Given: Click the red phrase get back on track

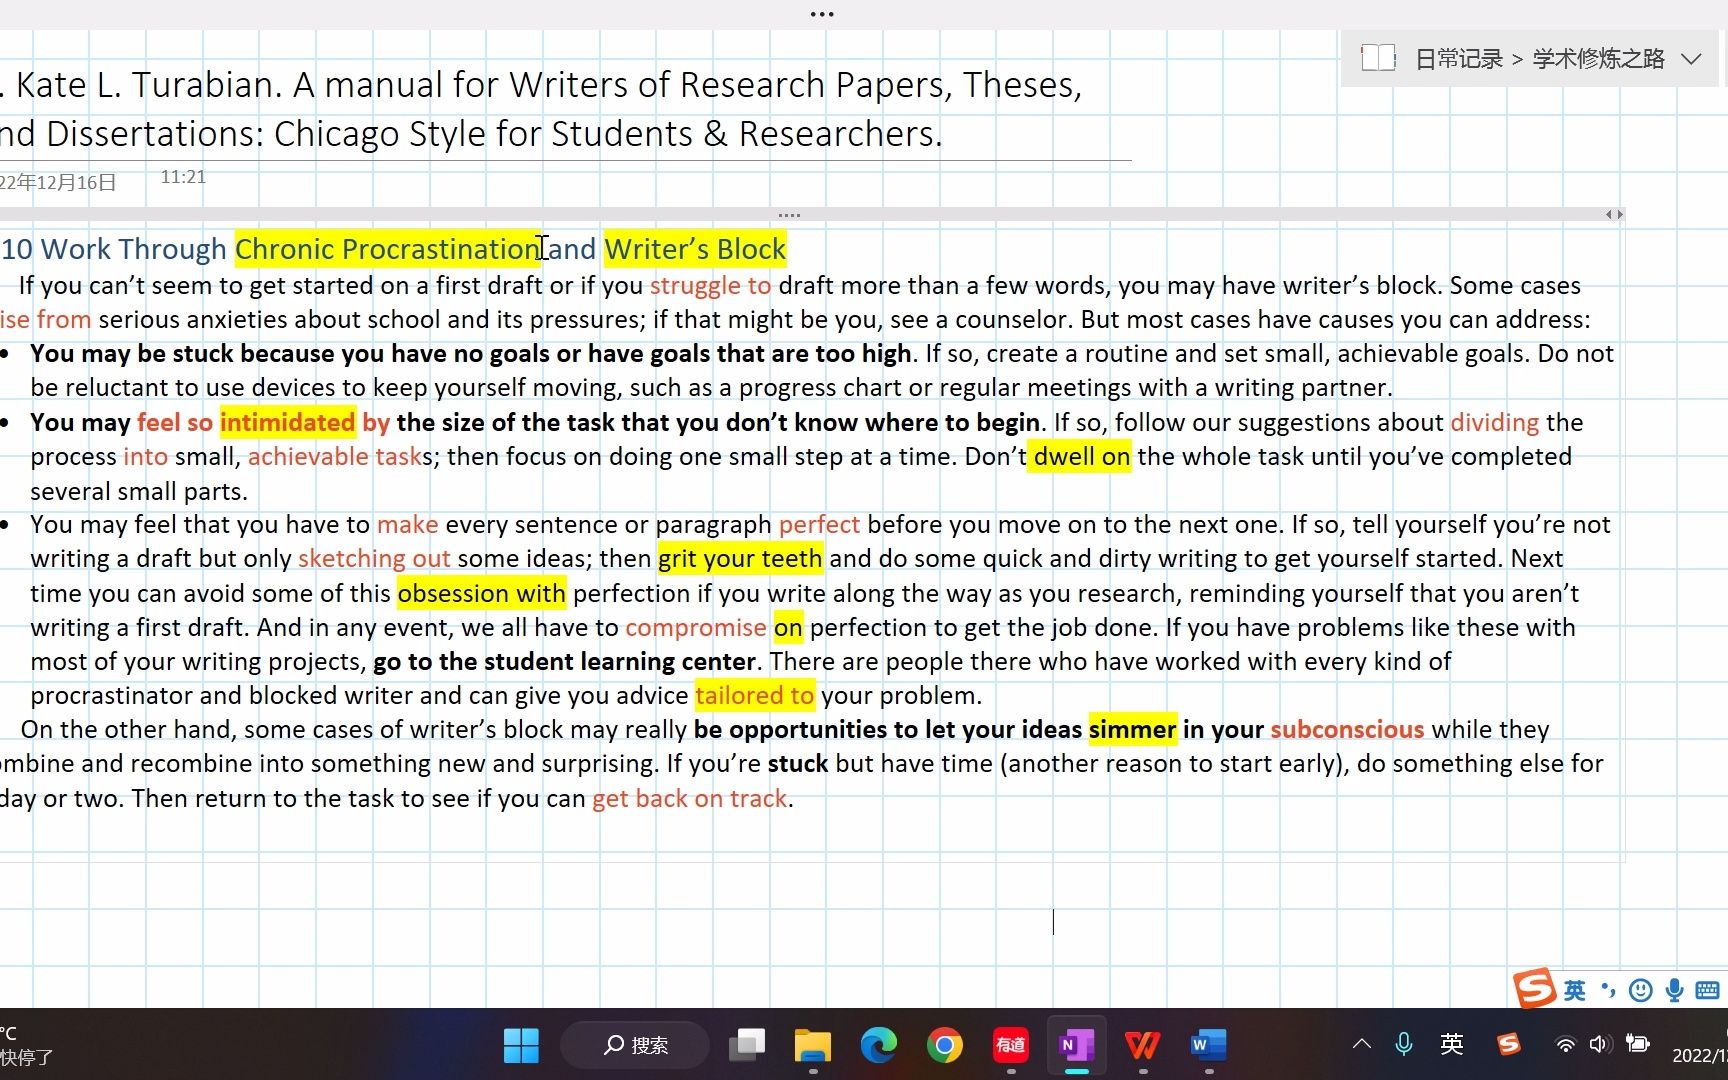Looking at the screenshot, I should 689,798.
